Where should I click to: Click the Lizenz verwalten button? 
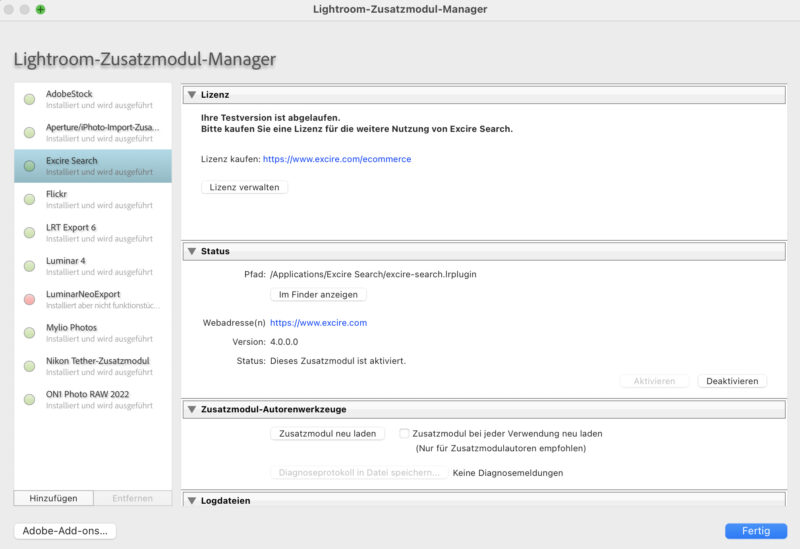[244, 187]
